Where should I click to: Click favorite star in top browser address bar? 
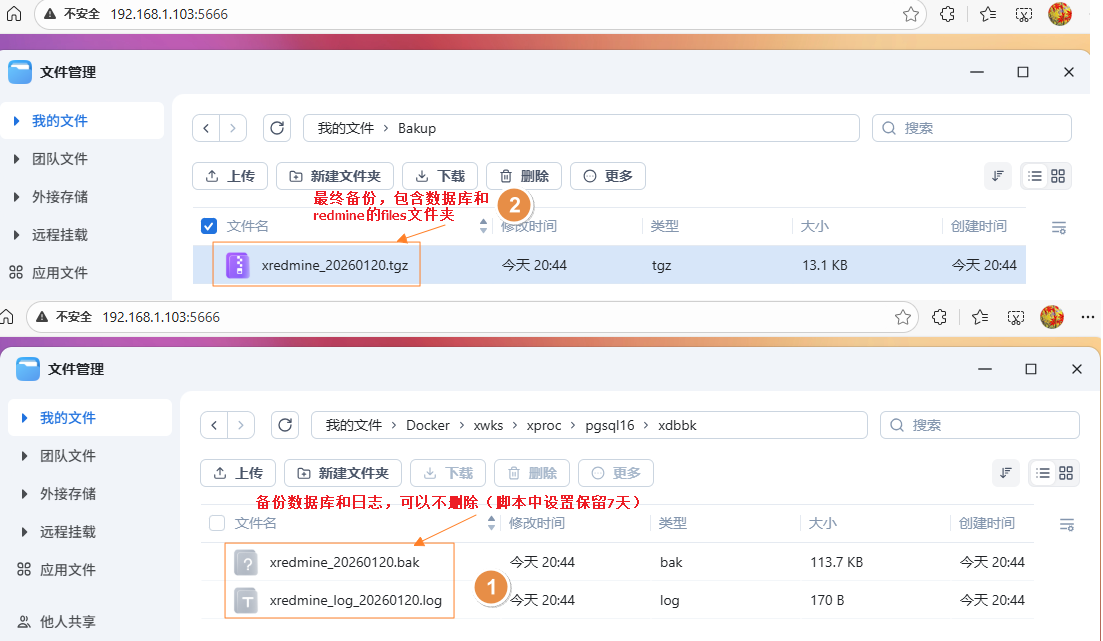[911, 14]
